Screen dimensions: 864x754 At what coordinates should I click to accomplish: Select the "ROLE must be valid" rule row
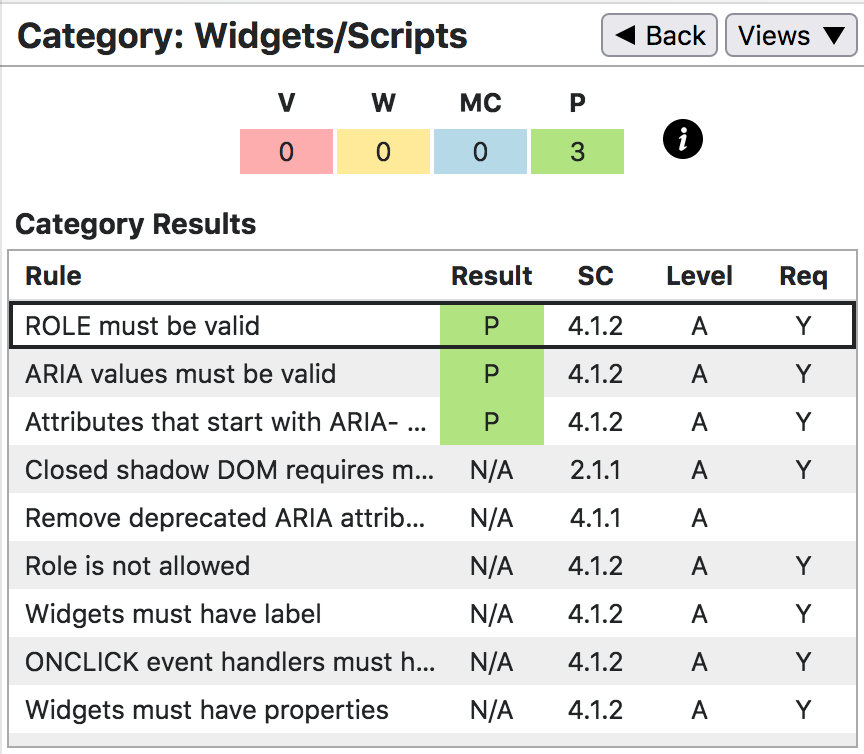click(142, 326)
